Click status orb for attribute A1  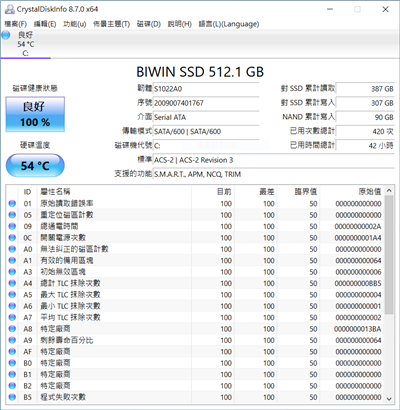pos(12,260)
